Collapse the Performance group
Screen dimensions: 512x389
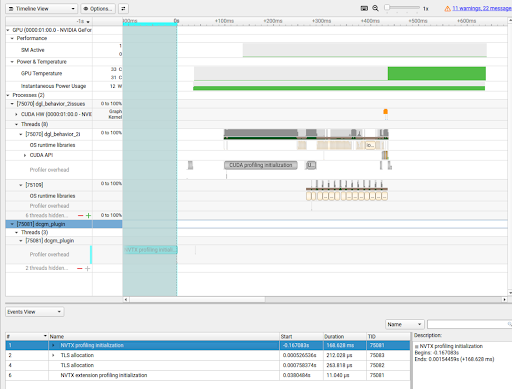point(12,38)
